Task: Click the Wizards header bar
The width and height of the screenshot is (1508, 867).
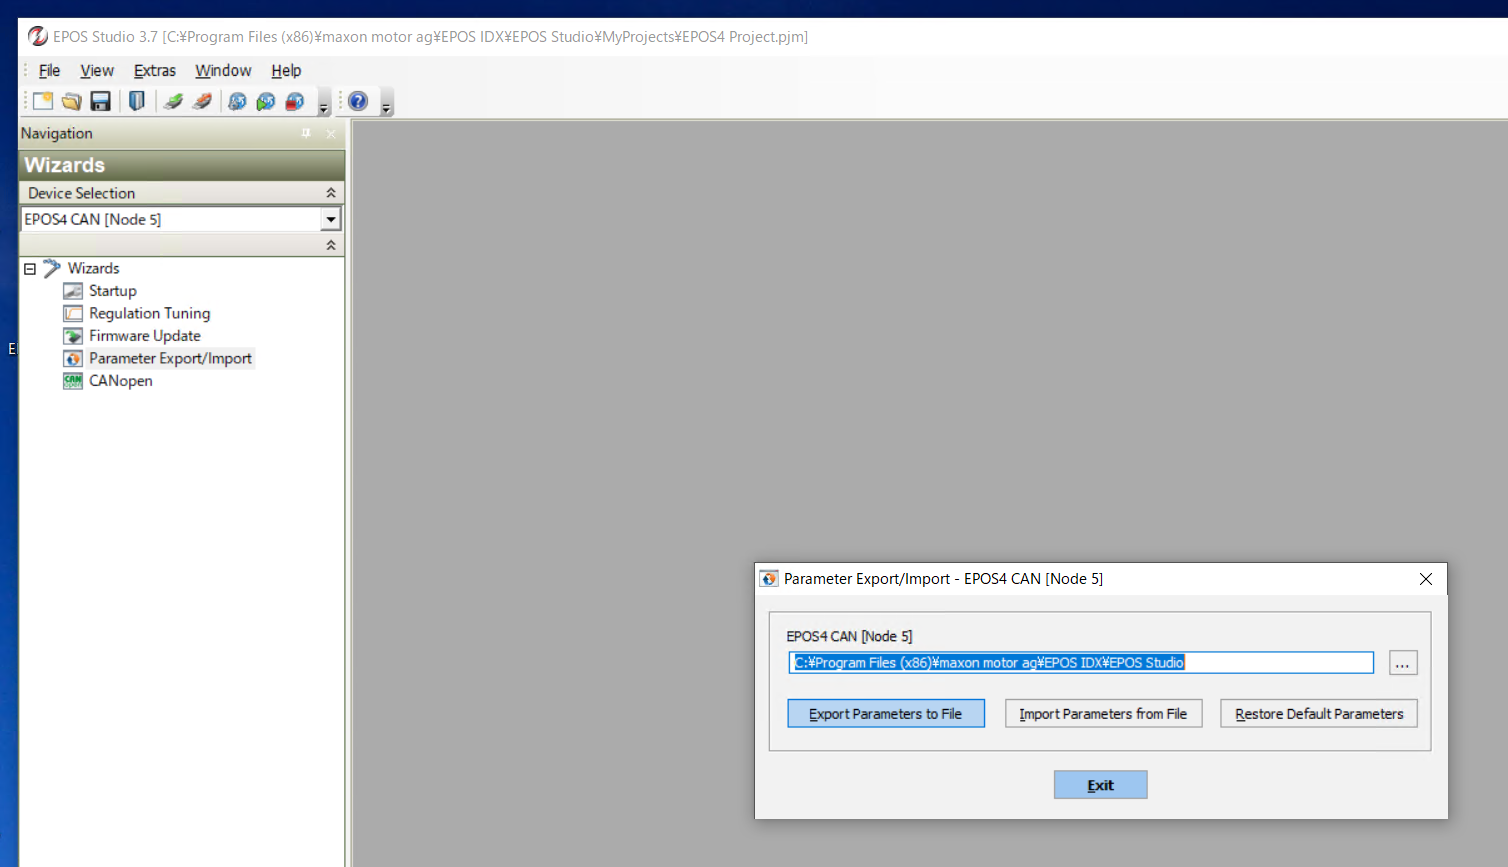Action: [182, 165]
